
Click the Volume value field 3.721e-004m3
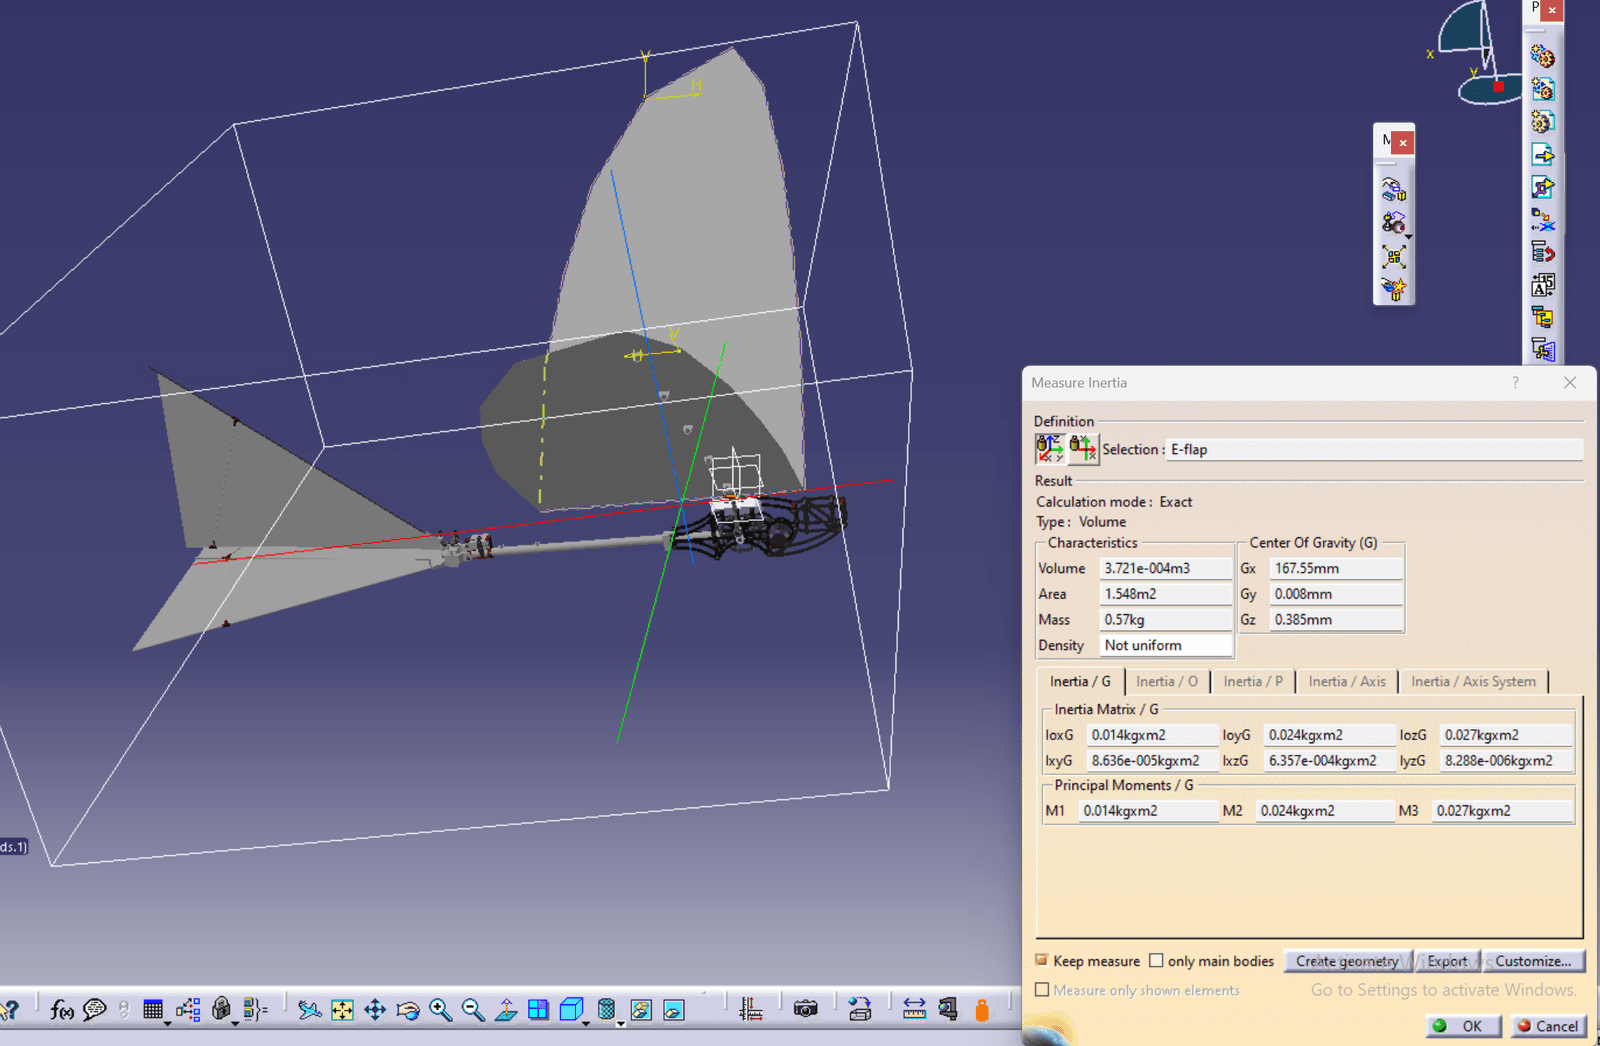click(1166, 568)
